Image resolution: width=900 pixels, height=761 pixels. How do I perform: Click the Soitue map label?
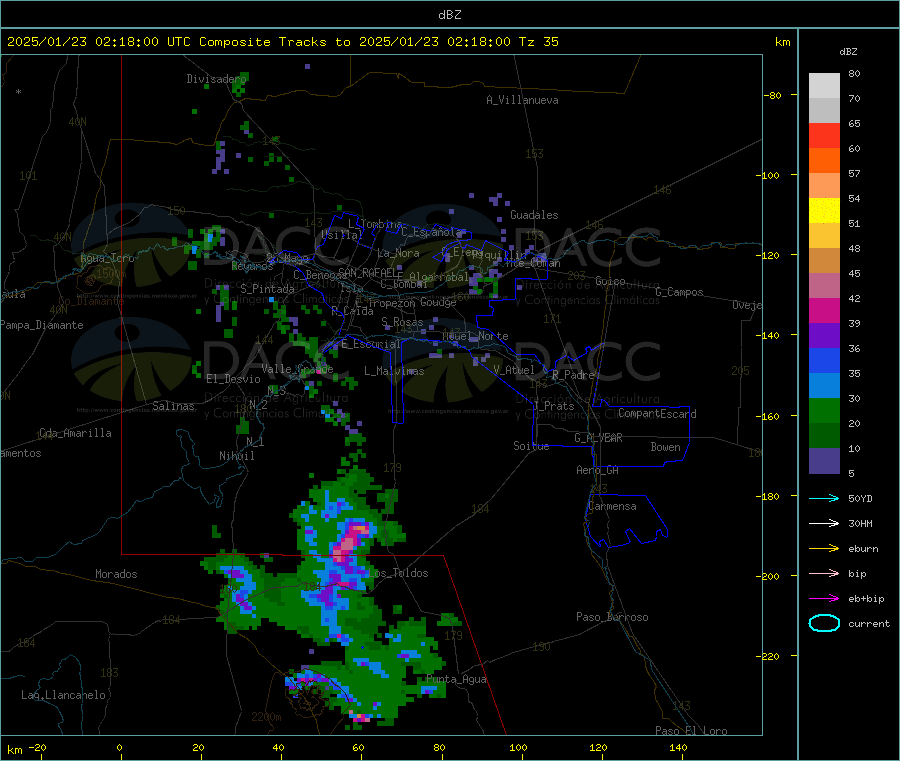coord(531,446)
